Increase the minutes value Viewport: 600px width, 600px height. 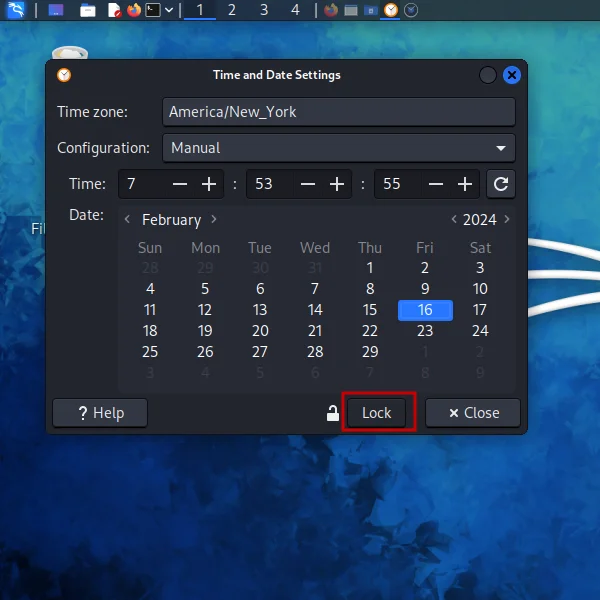point(337,184)
